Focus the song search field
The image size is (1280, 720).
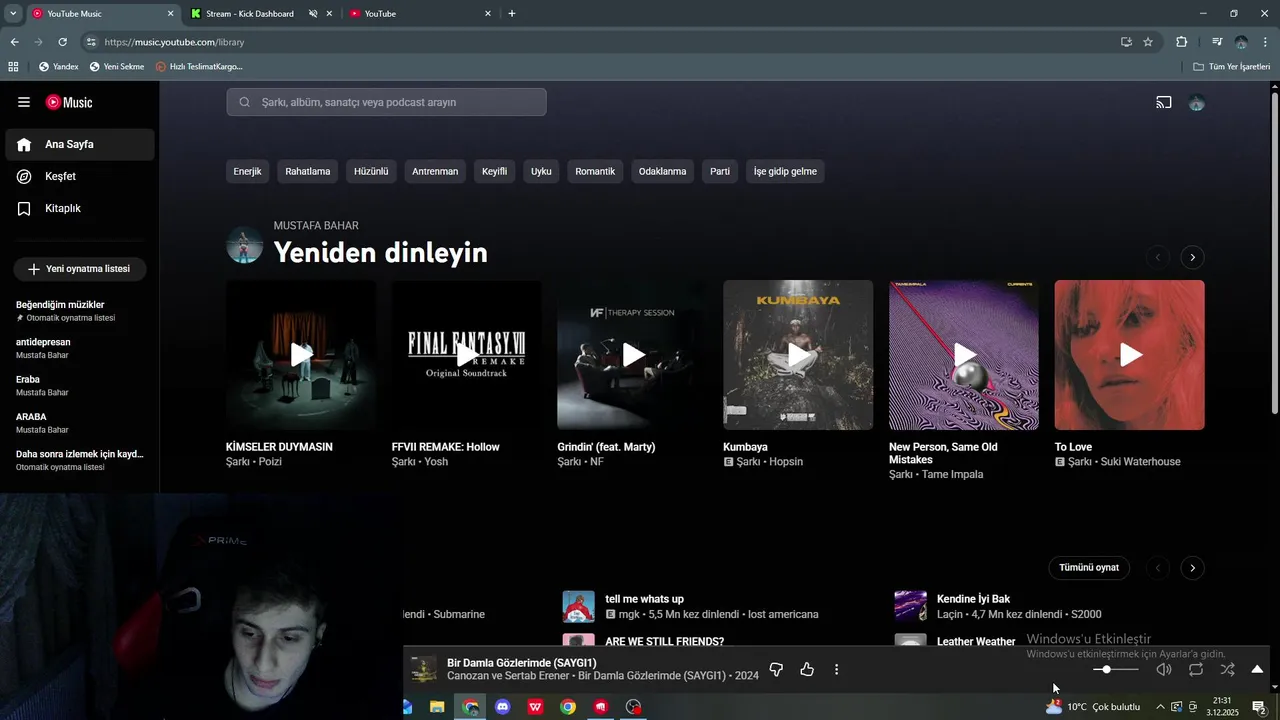(x=386, y=102)
